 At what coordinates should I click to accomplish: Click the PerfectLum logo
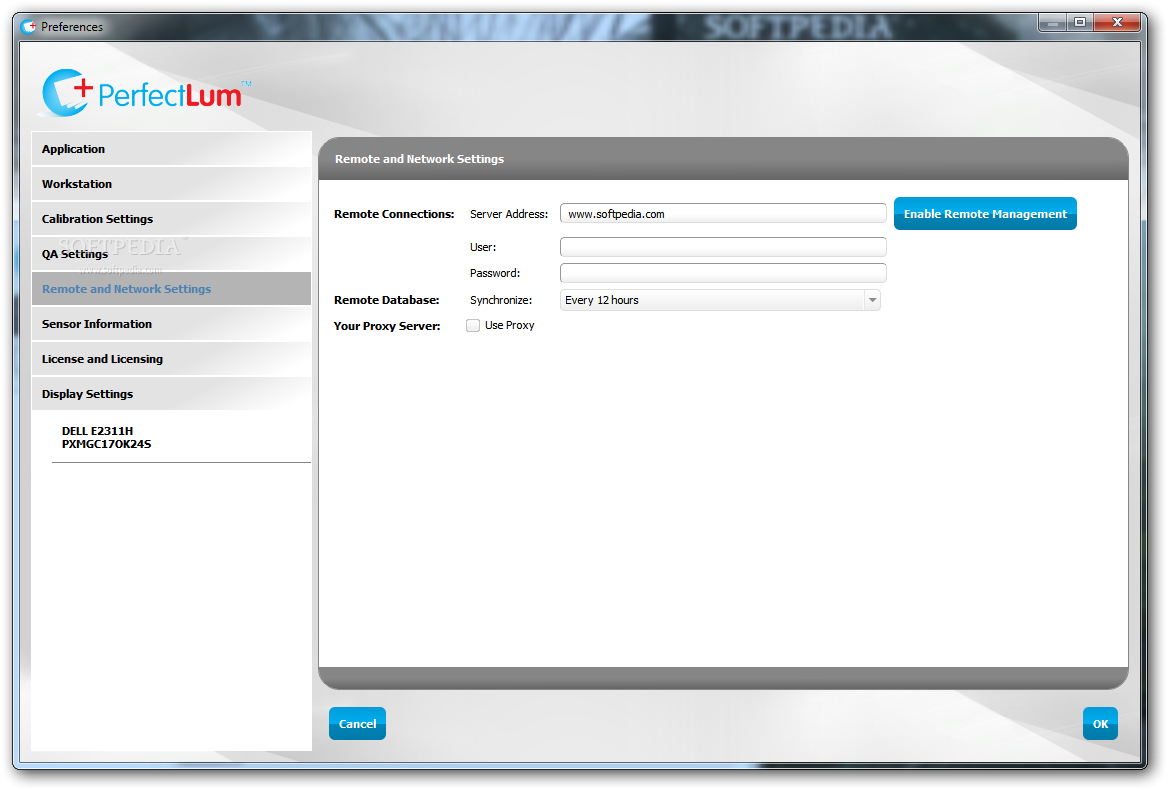[x=146, y=94]
